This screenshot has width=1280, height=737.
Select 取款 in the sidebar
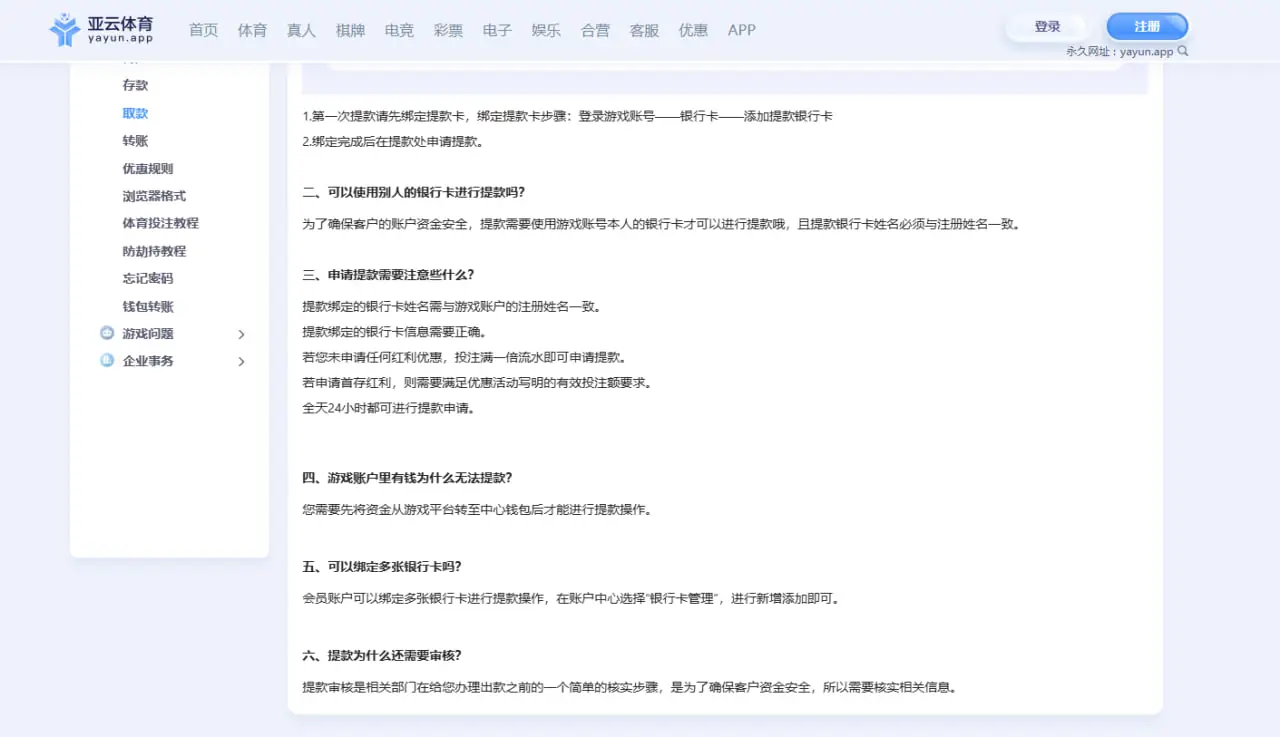[136, 114]
